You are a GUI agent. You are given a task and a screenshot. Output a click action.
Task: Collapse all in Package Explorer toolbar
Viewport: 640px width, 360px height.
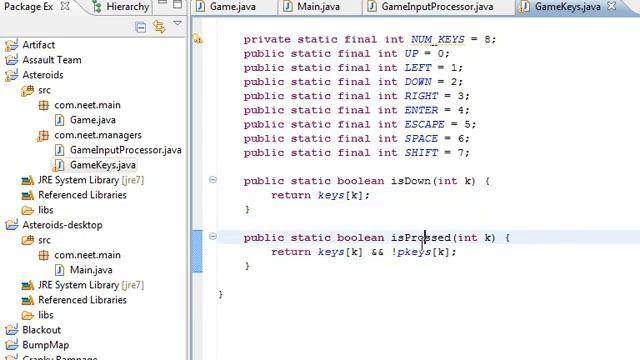pos(140,27)
